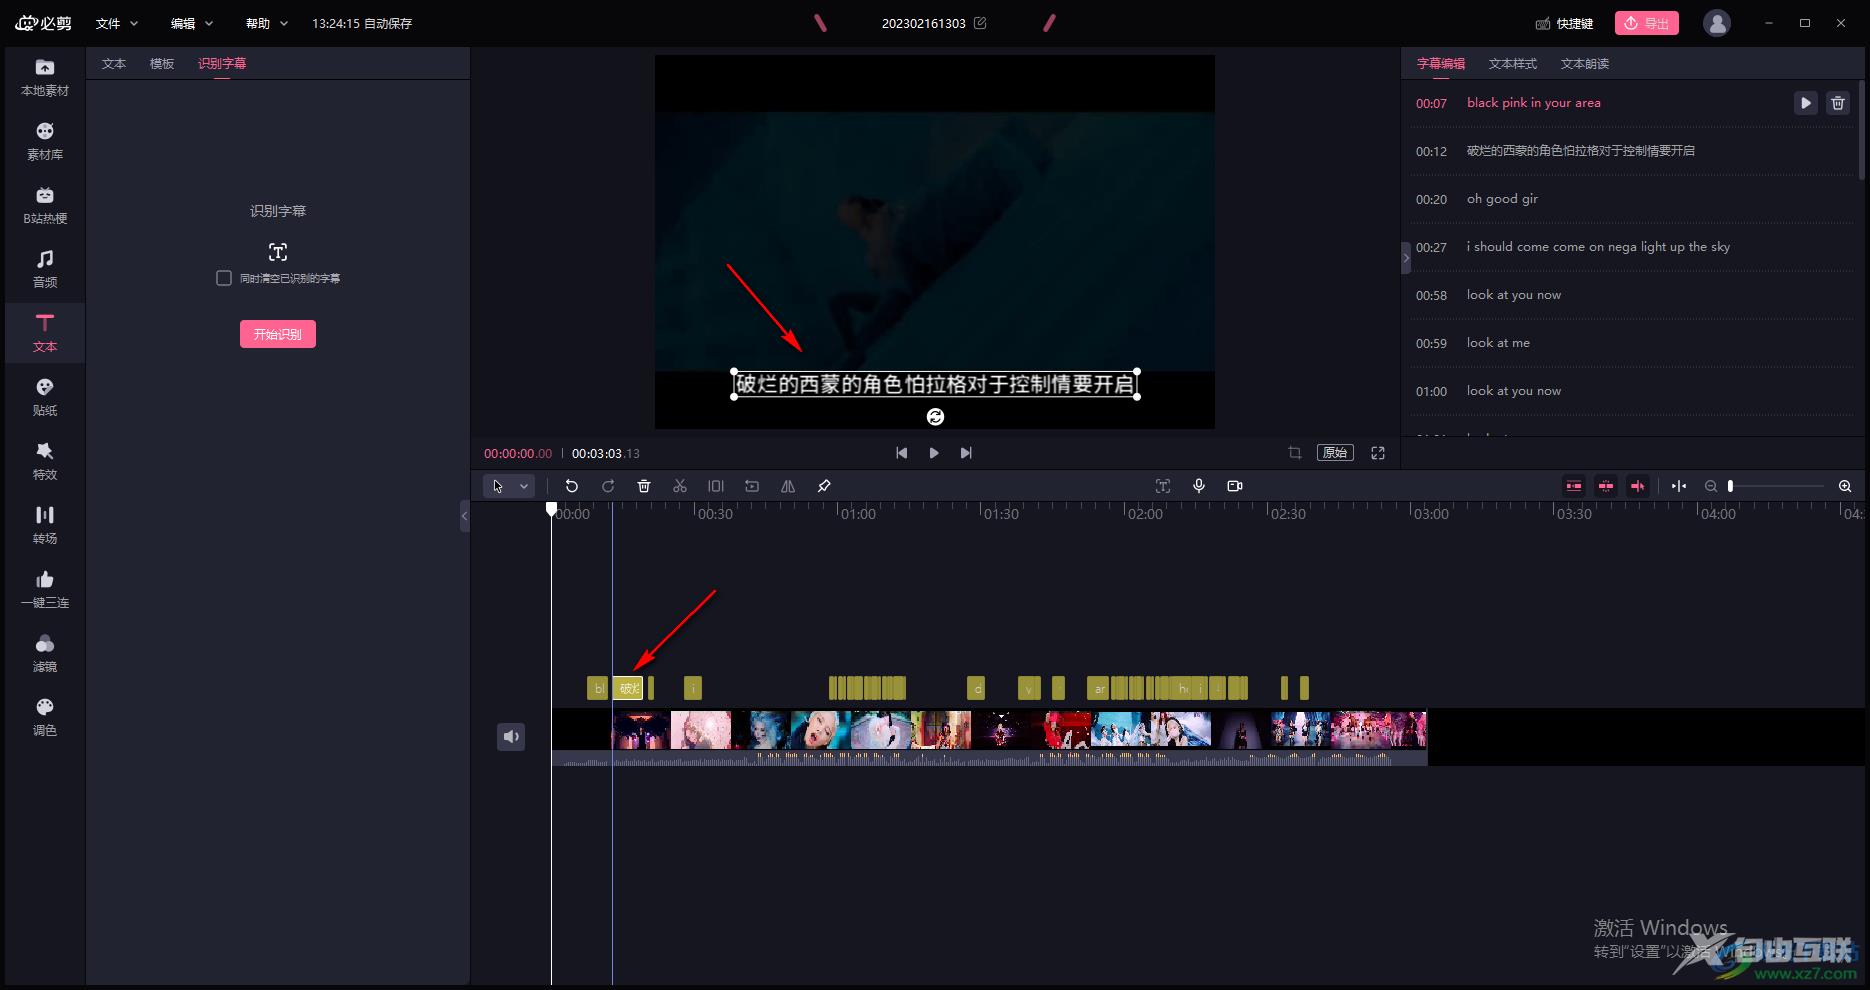Open the 调色 color grading panel
Image resolution: width=1870 pixels, height=990 pixels.
[45, 718]
